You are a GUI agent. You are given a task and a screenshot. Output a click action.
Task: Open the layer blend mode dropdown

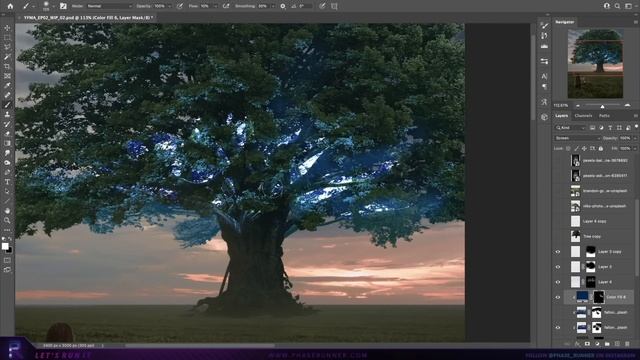[x=577, y=138]
